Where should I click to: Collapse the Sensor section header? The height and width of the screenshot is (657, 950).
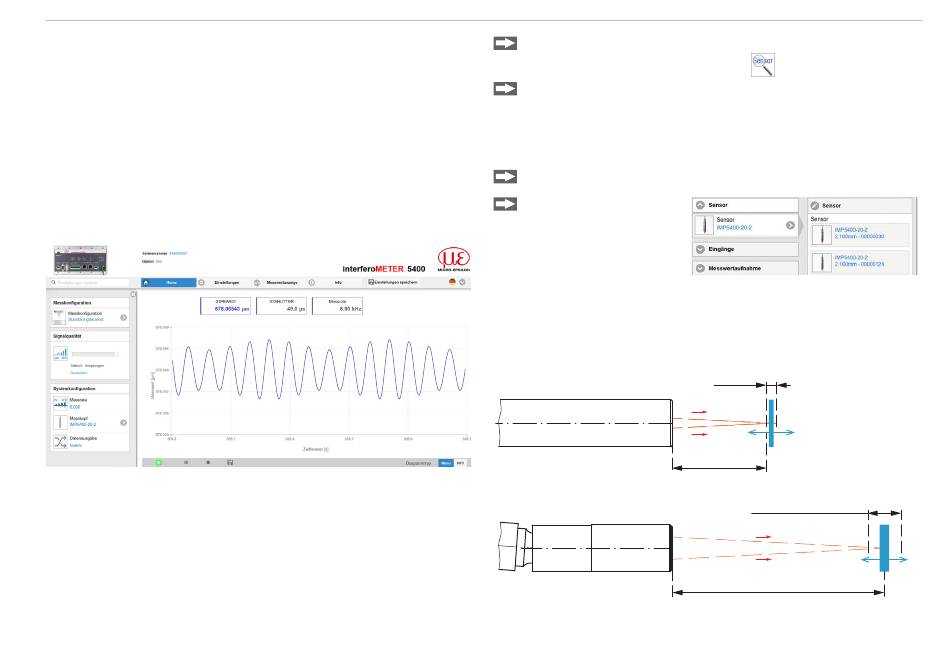click(x=745, y=205)
